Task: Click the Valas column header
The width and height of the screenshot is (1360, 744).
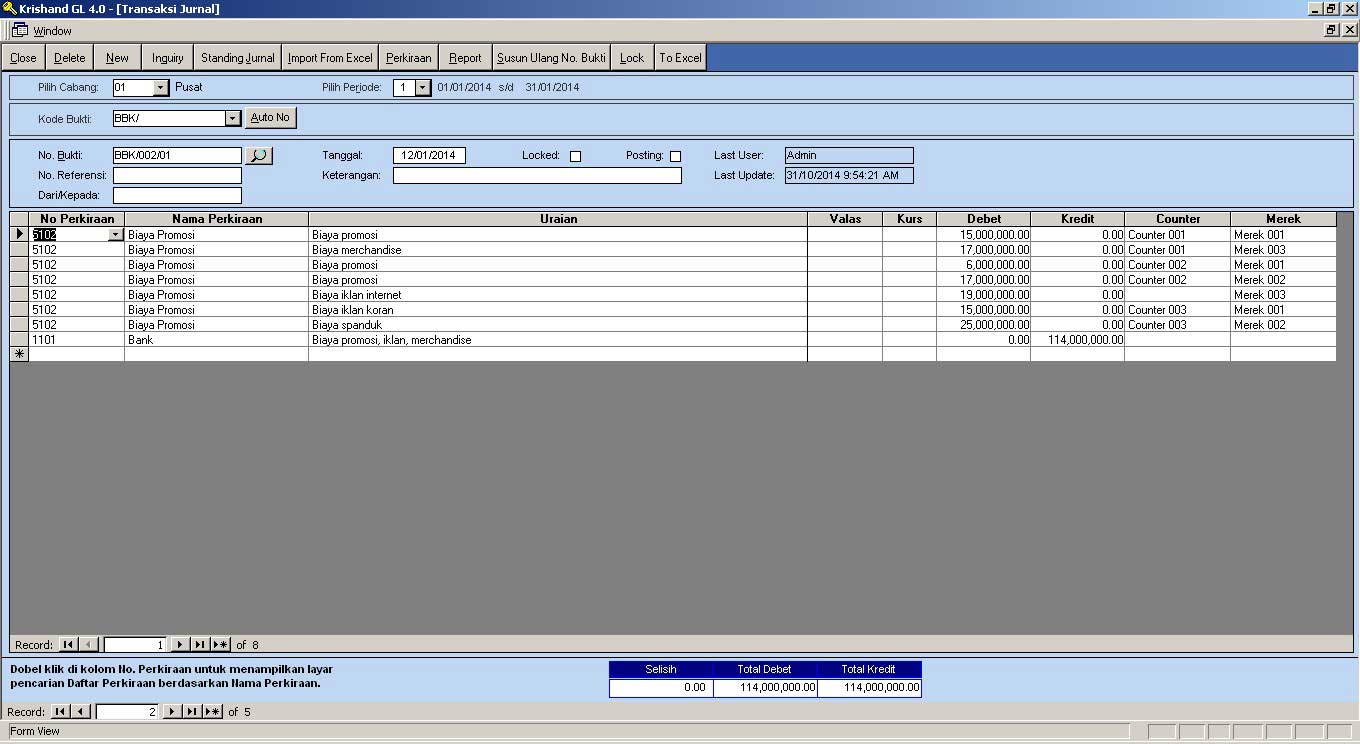Action: point(845,219)
